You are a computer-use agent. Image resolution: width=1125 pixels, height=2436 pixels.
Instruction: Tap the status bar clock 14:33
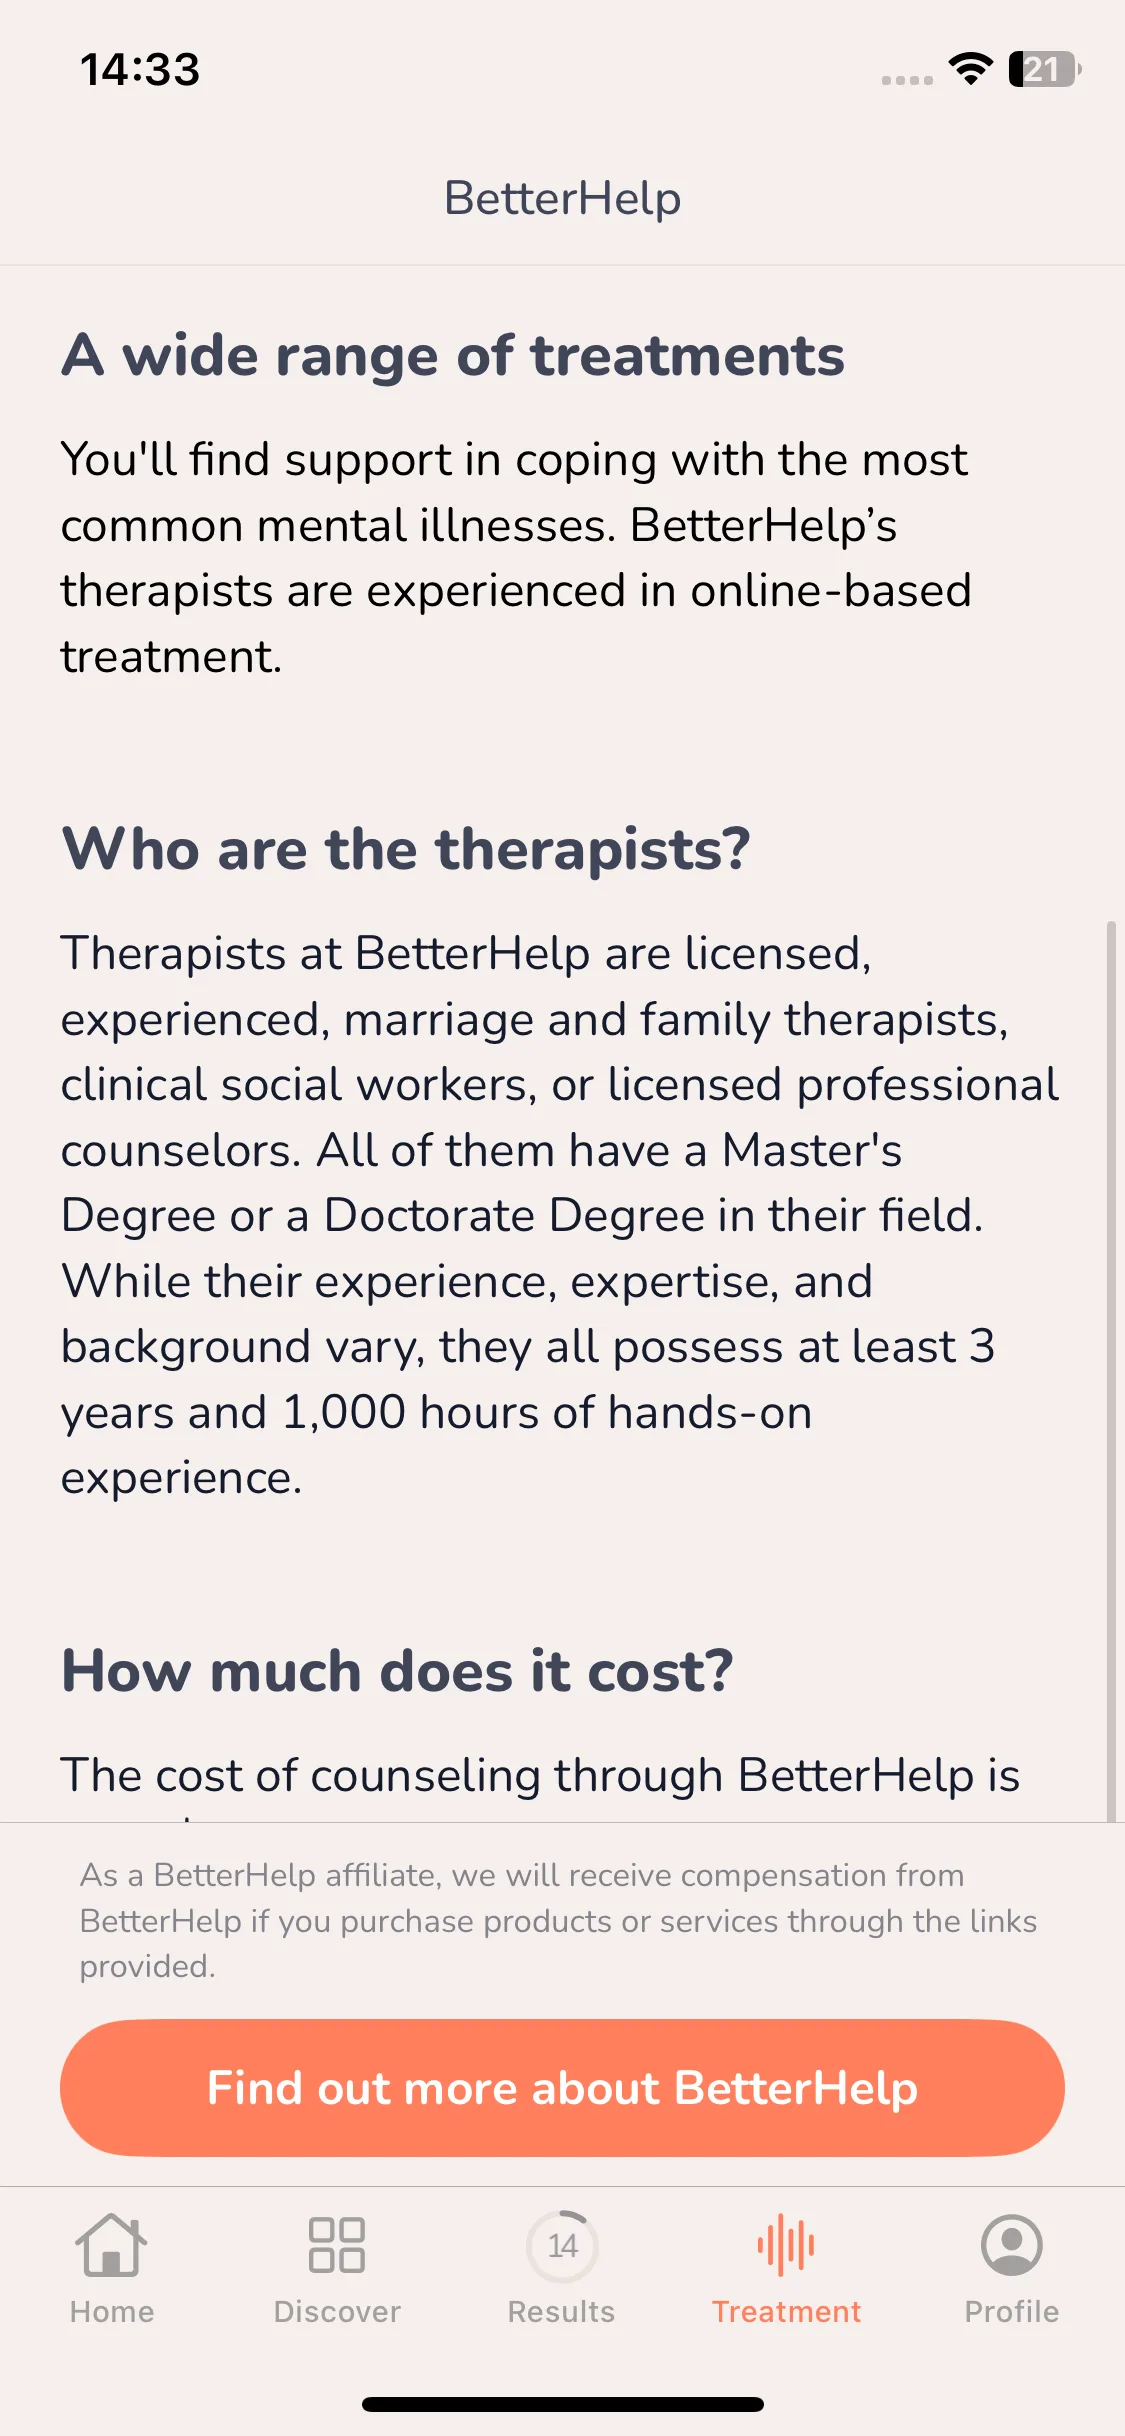coord(140,70)
